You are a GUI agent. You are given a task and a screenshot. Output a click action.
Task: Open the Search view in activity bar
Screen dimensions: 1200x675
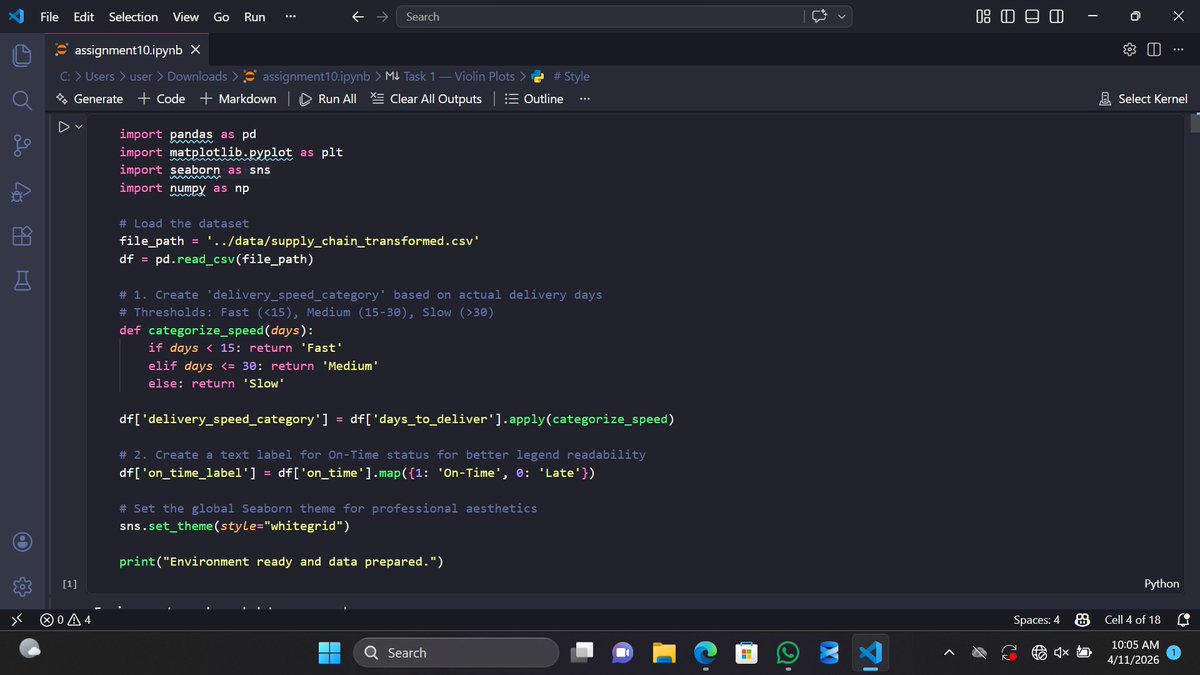pyautogui.click(x=22, y=99)
